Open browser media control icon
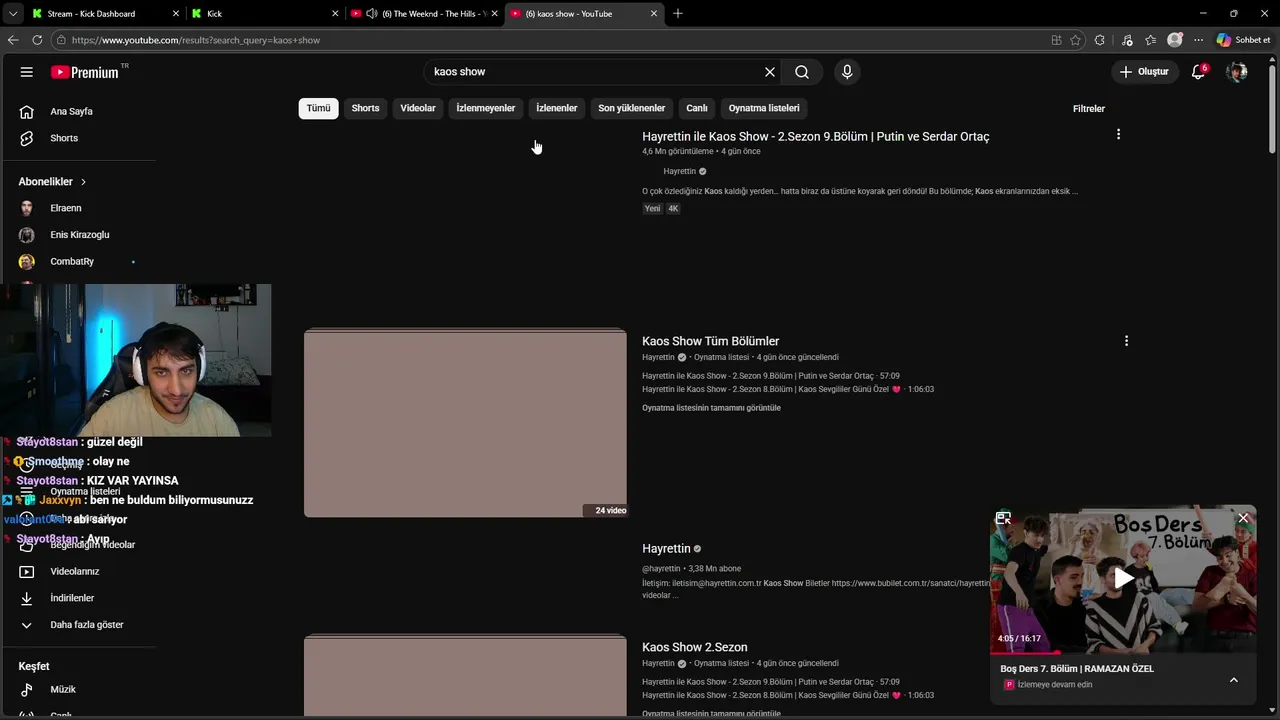This screenshot has height=720, width=1280. coord(1127,40)
